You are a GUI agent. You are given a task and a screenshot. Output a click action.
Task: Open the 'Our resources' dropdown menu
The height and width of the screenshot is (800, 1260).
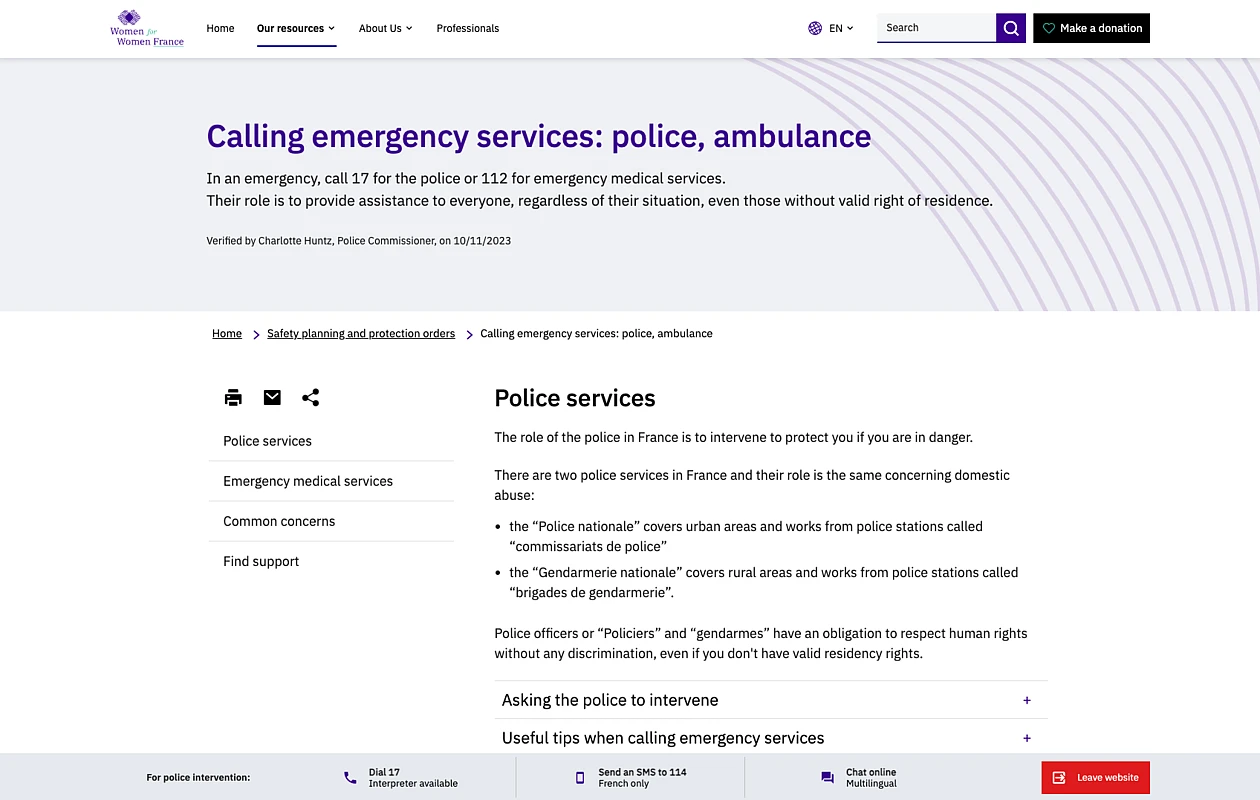pos(296,28)
